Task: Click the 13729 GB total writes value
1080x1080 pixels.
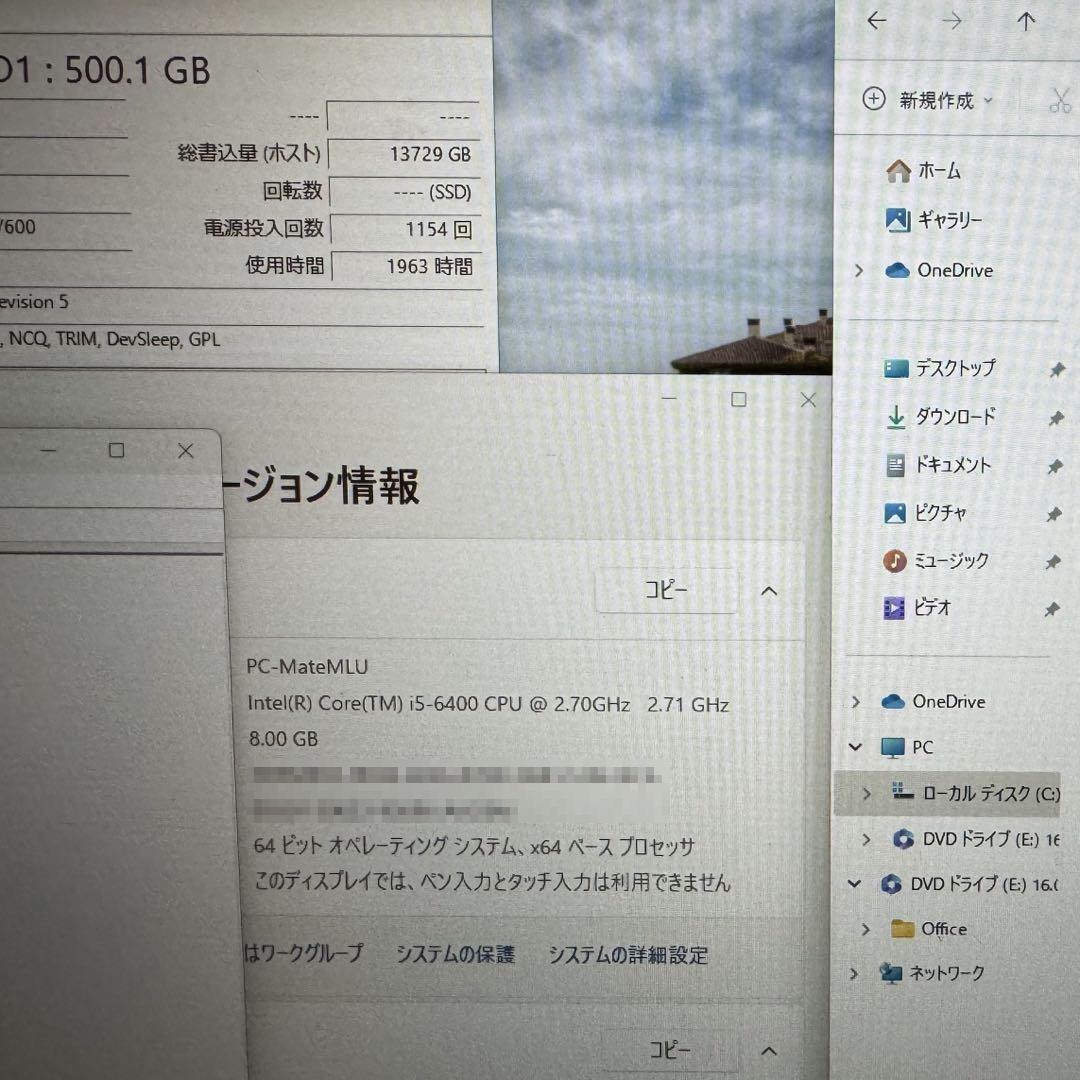Action: coord(430,154)
